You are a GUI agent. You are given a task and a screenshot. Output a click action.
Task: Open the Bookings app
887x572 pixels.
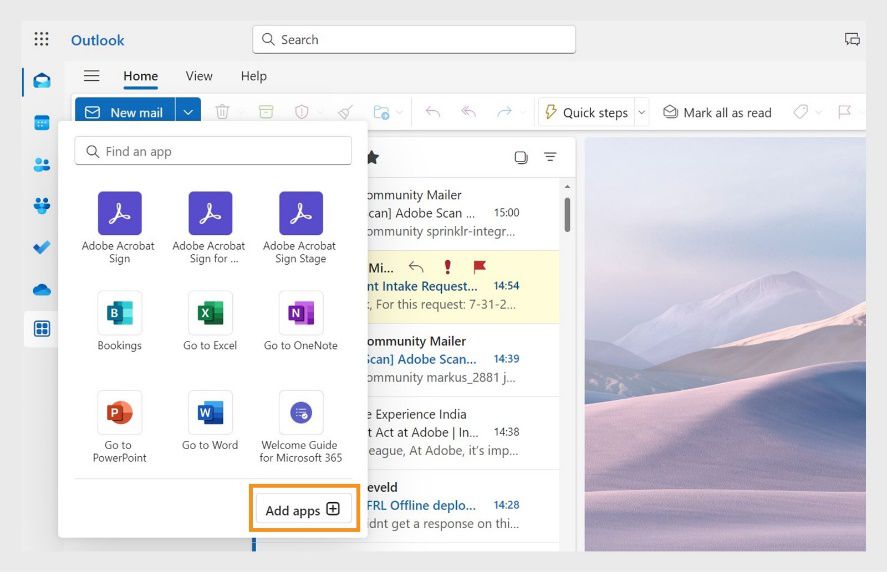tap(119, 321)
